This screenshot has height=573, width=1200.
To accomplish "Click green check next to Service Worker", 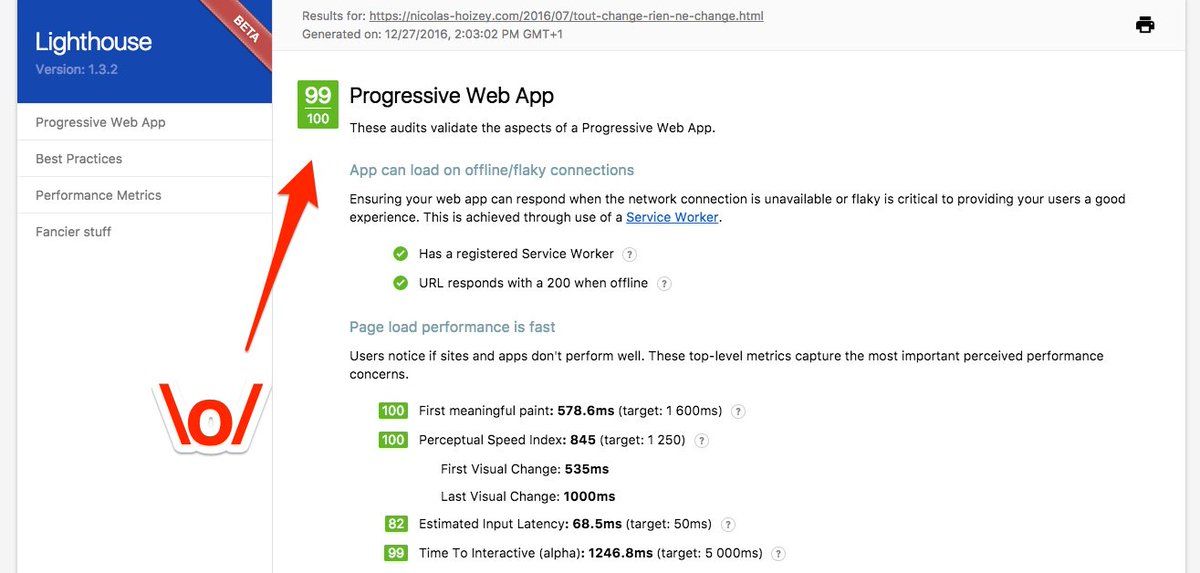I will coord(401,254).
